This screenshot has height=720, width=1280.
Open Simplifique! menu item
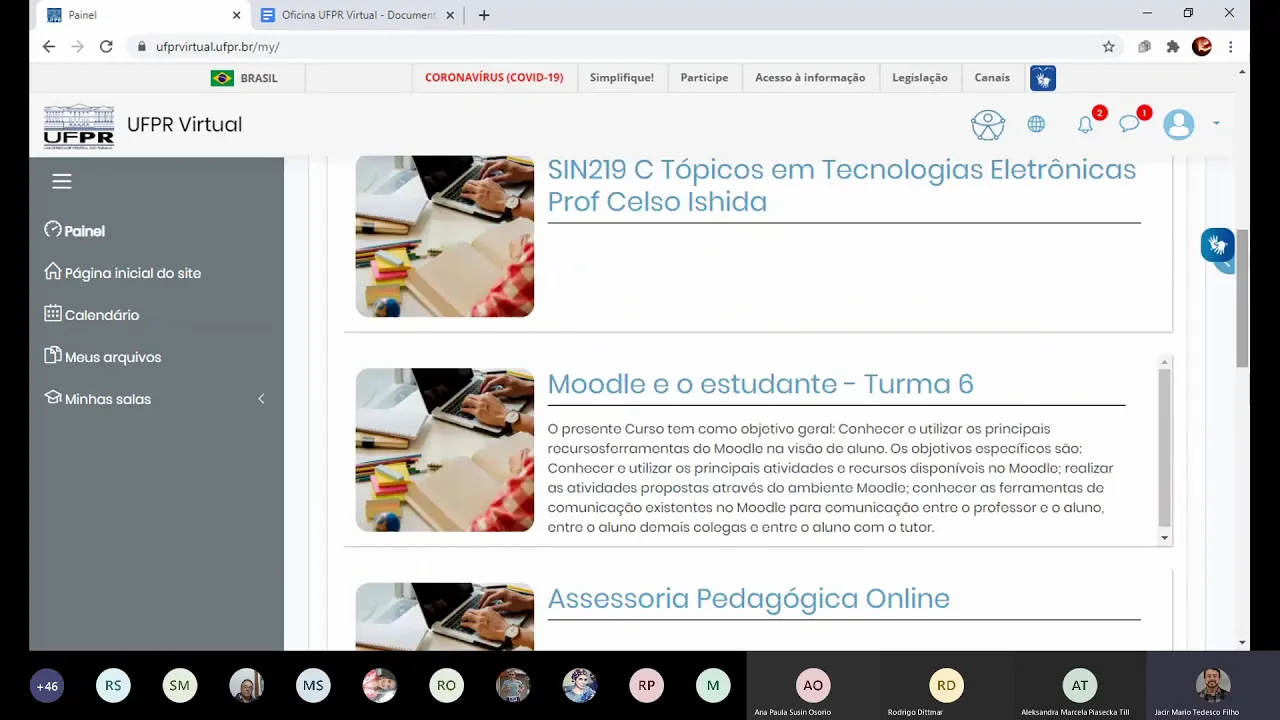(x=622, y=77)
